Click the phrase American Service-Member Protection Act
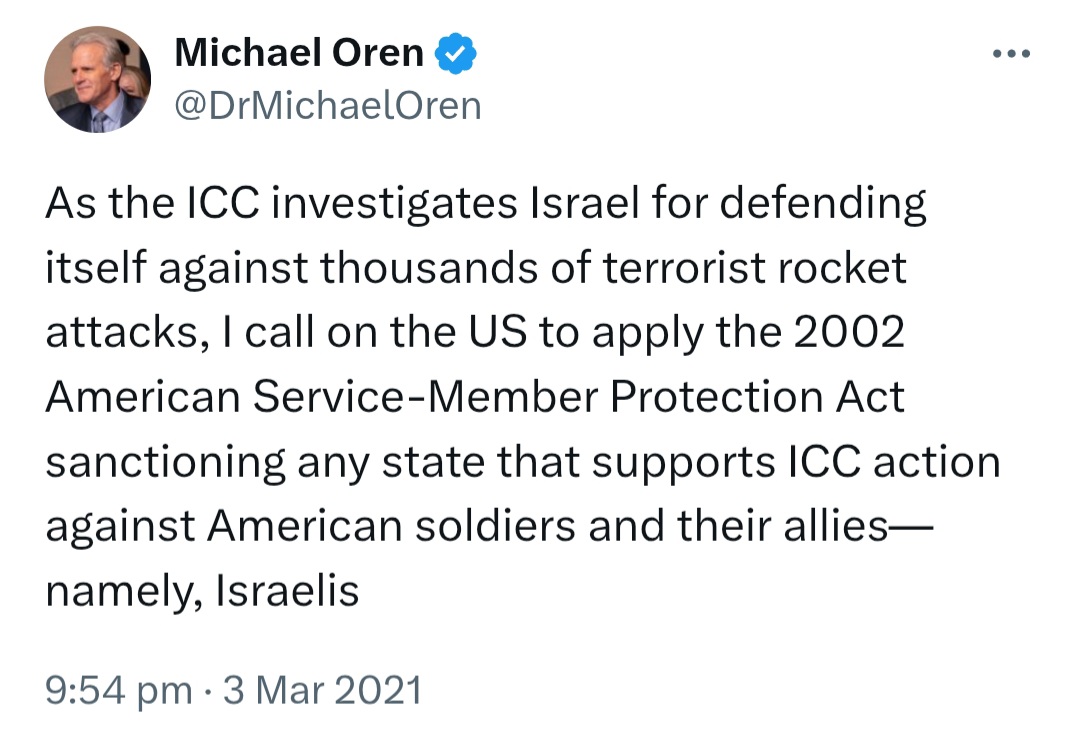This screenshot has width=1080, height=731. pos(475,397)
